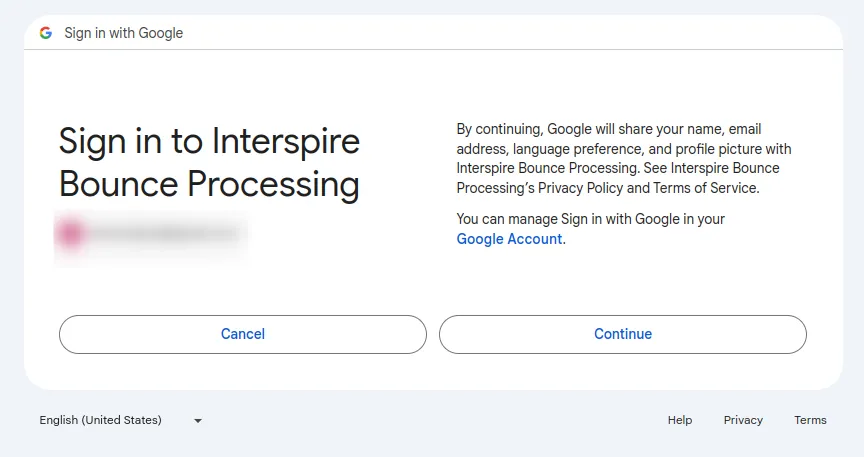Select the Continue button
This screenshot has height=457, width=864.
point(623,334)
